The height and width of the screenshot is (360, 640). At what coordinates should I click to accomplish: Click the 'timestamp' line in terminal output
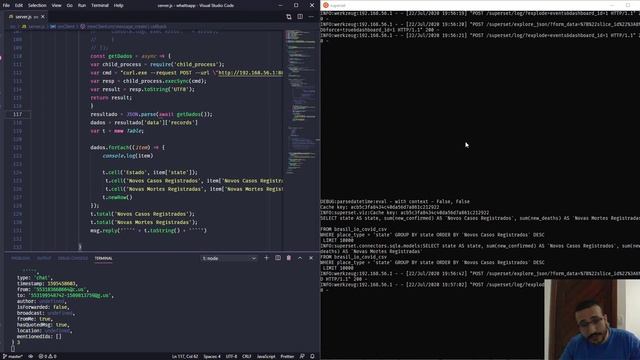(47, 283)
